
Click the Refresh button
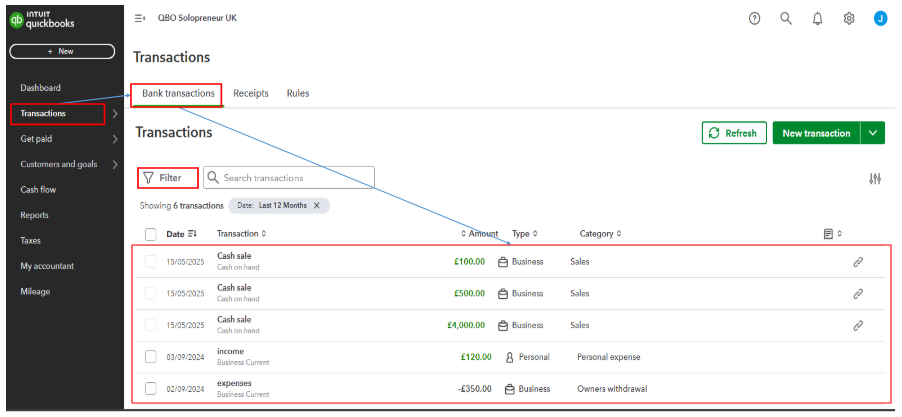tap(734, 133)
